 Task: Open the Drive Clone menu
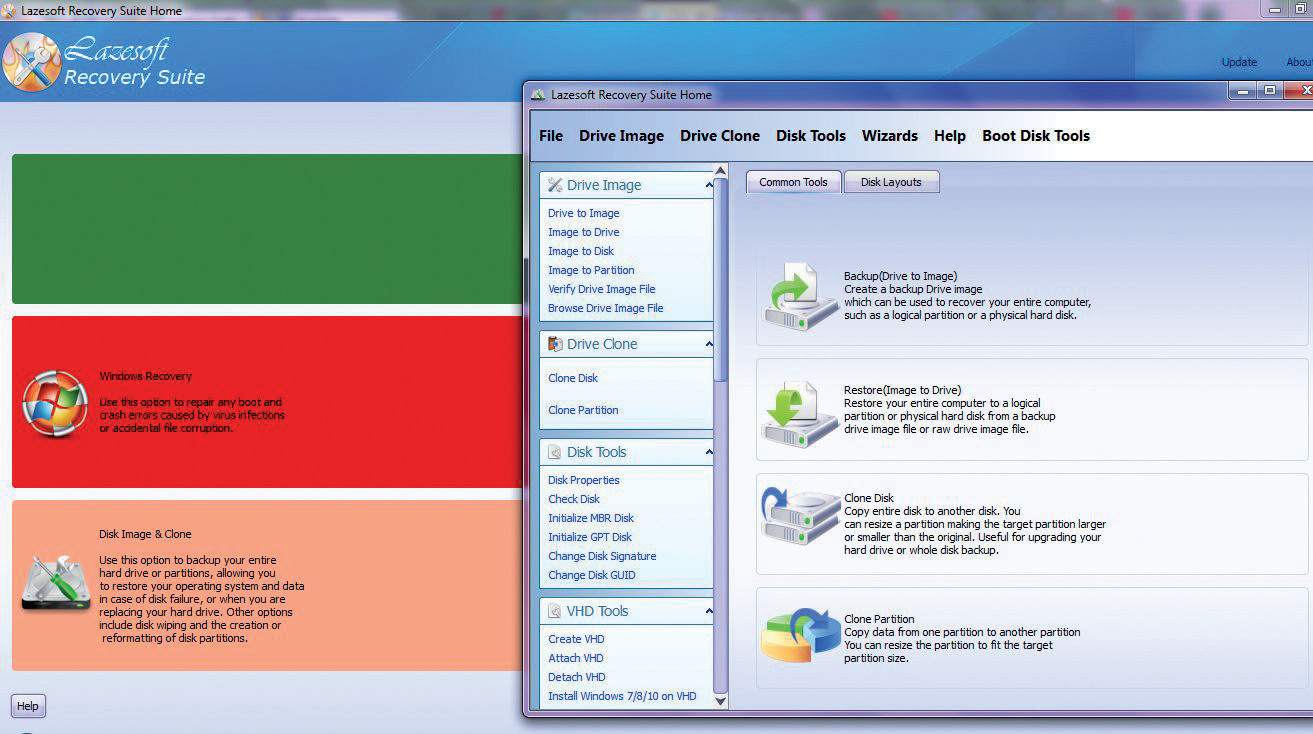(x=720, y=136)
